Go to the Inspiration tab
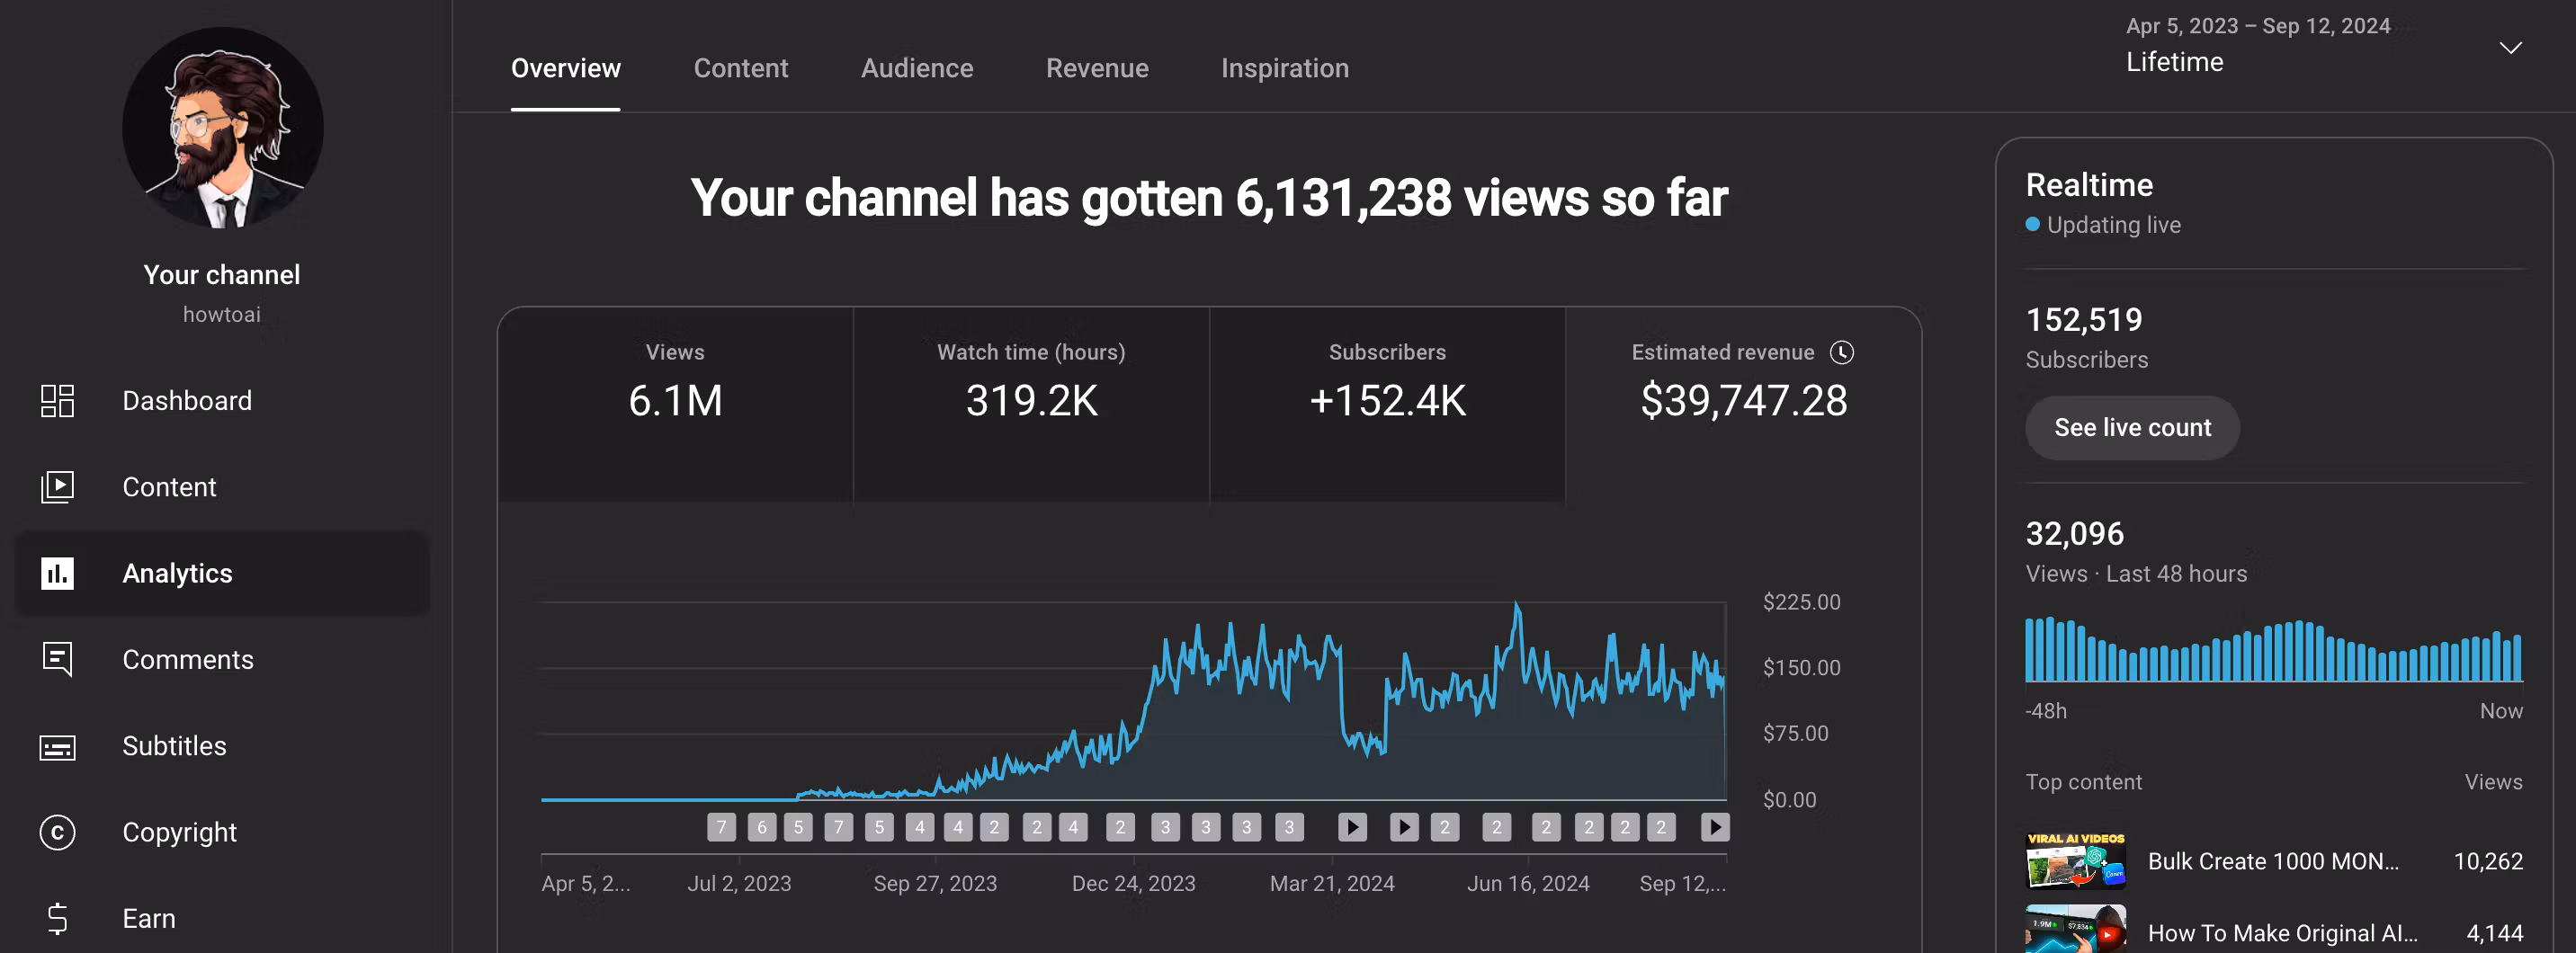2576x953 pixels. click(1284, 68)
